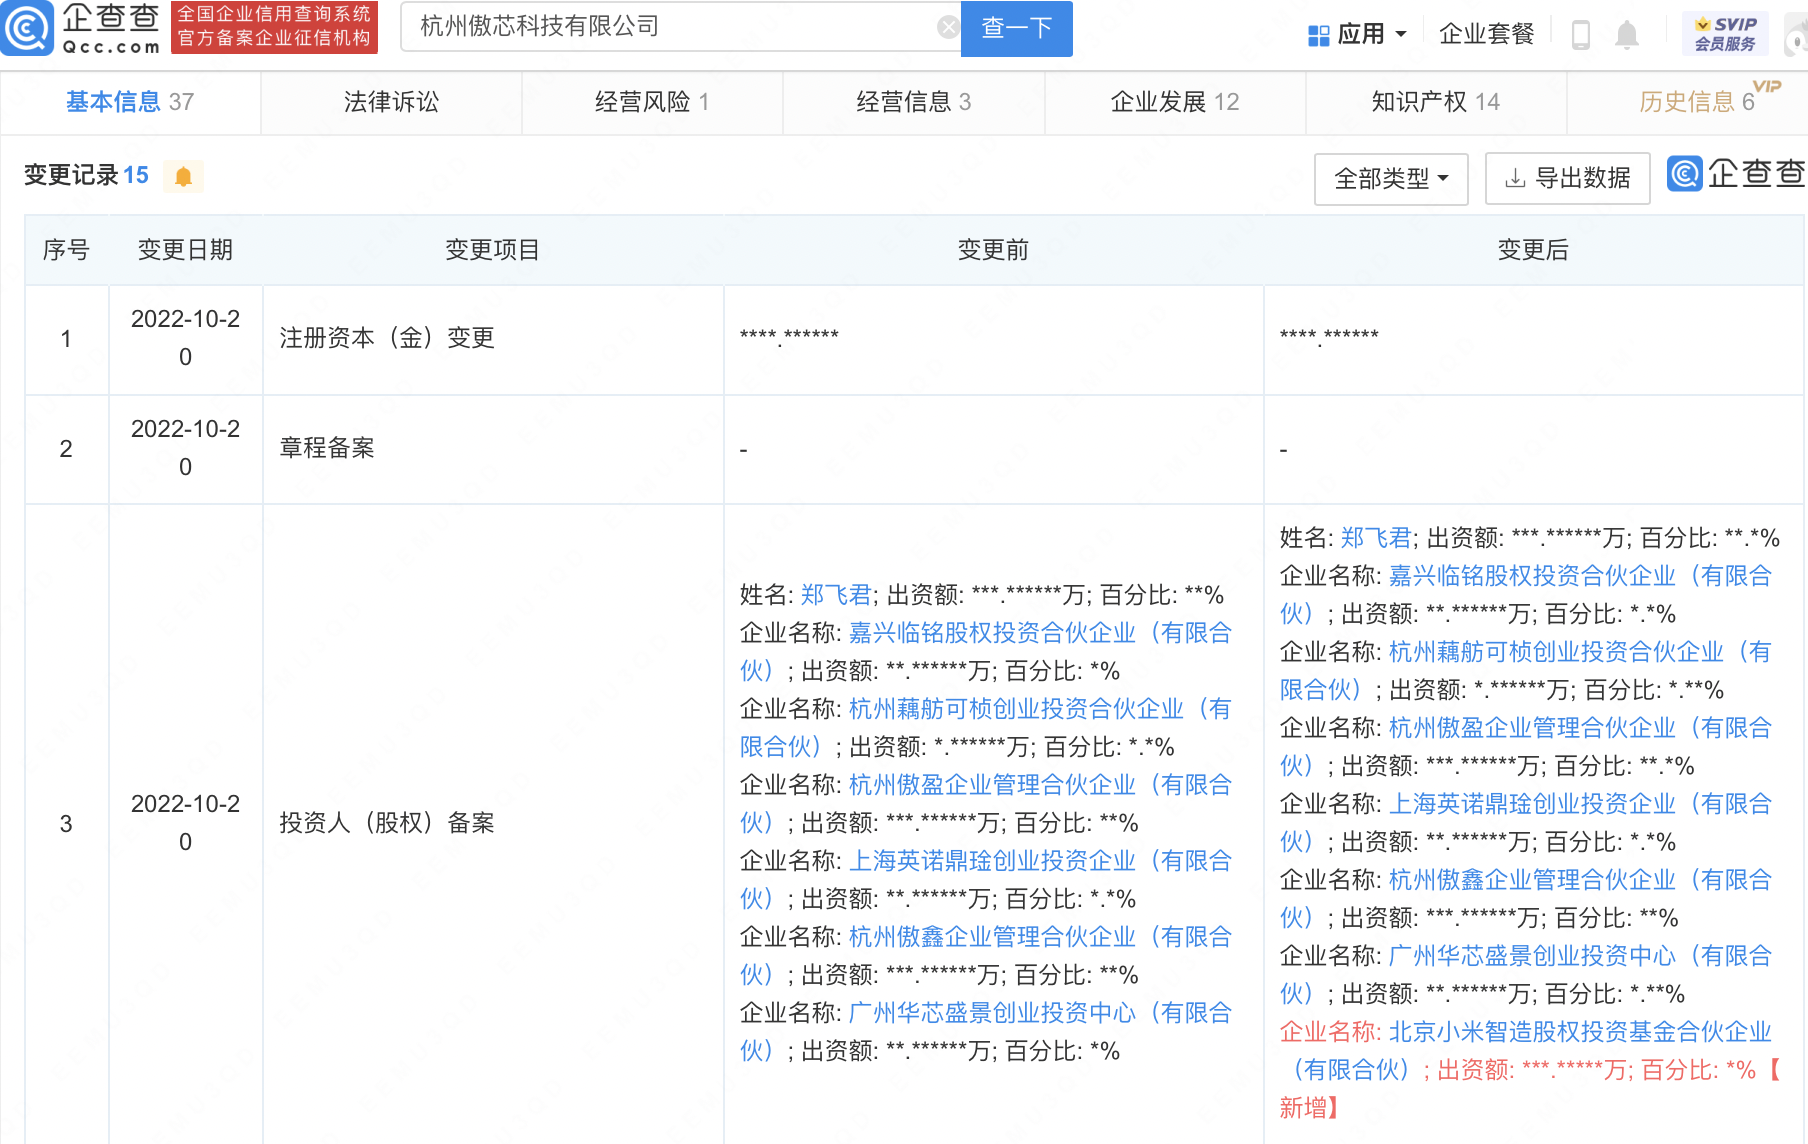Switch to 知识产权 tab
1808x1144 pixels.
(1436, 102)
